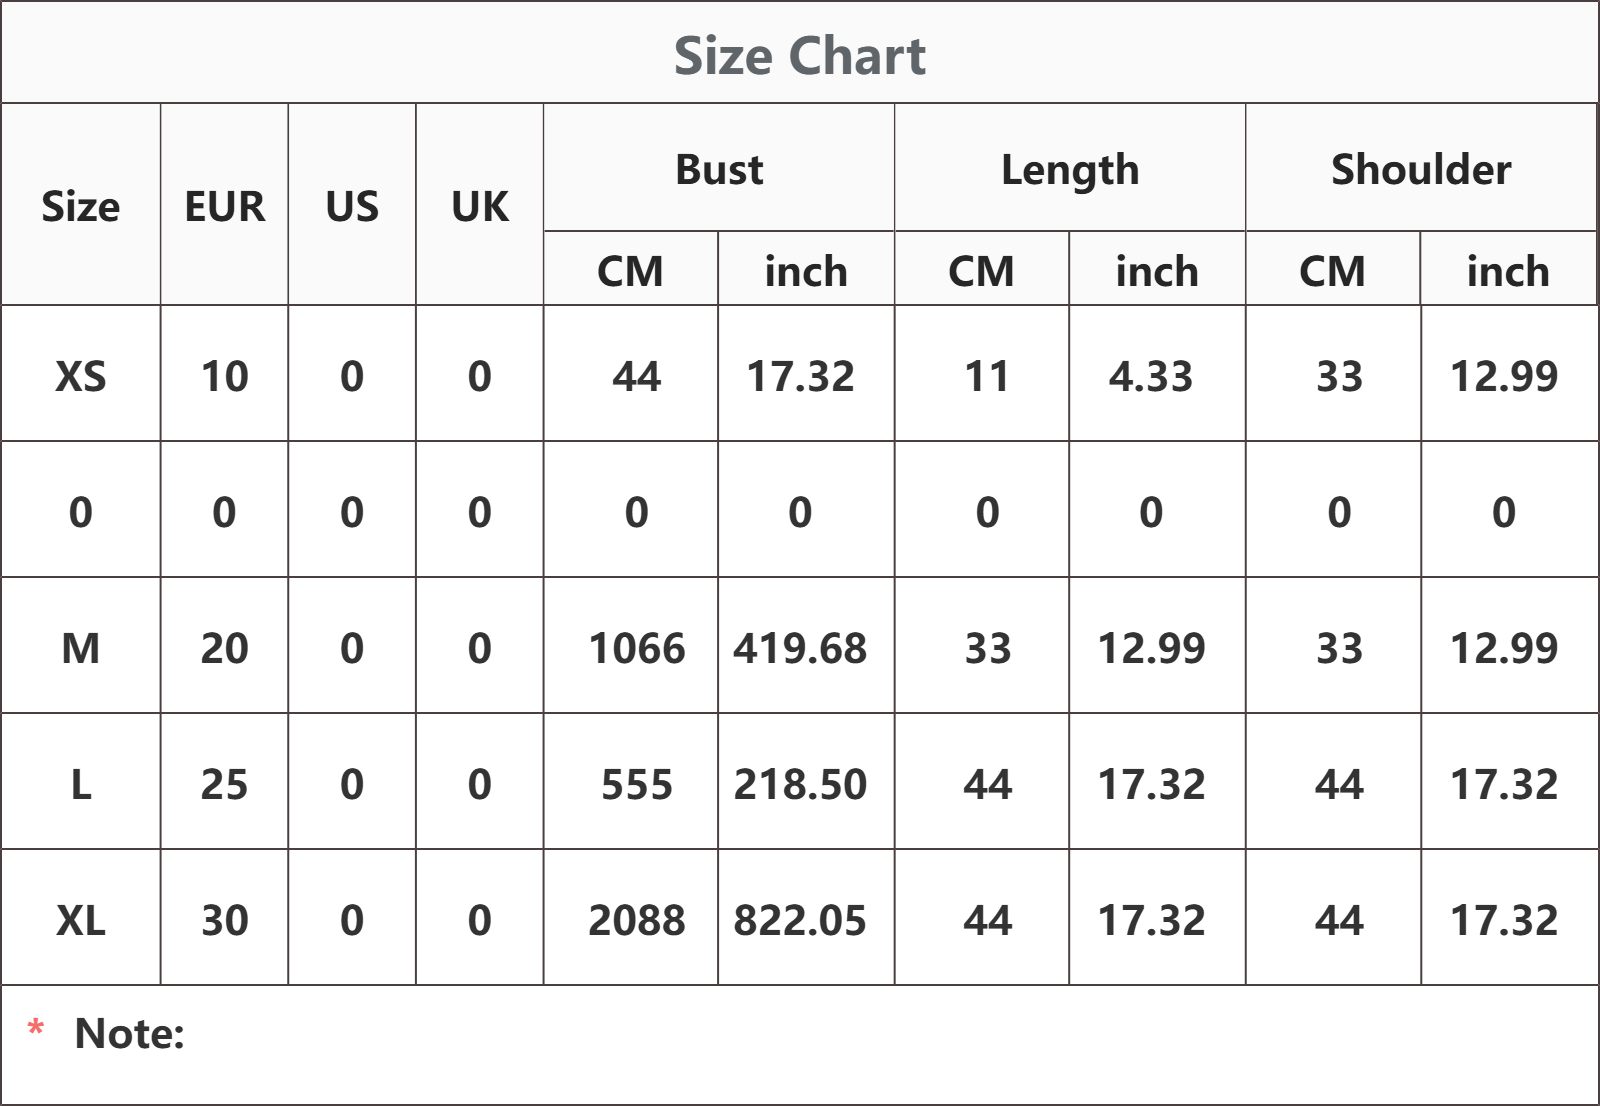This screenshot has height=1106, width=1600.
Task: Click the XL size row label
Action: [81, 920]
